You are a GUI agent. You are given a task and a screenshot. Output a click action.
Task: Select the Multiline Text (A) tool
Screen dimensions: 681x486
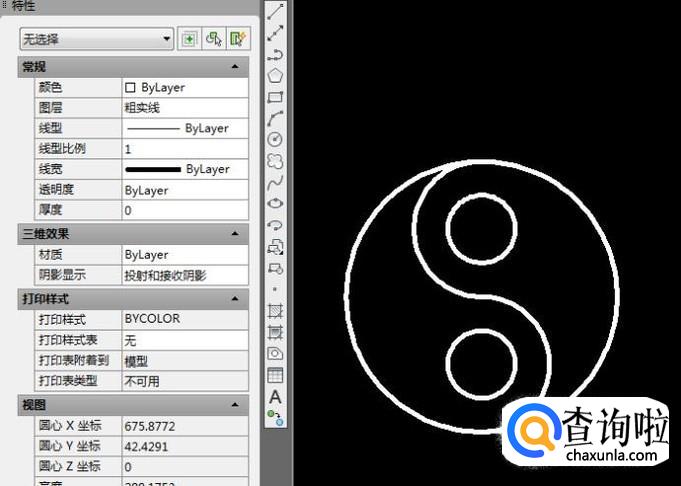tap(276, 397)
